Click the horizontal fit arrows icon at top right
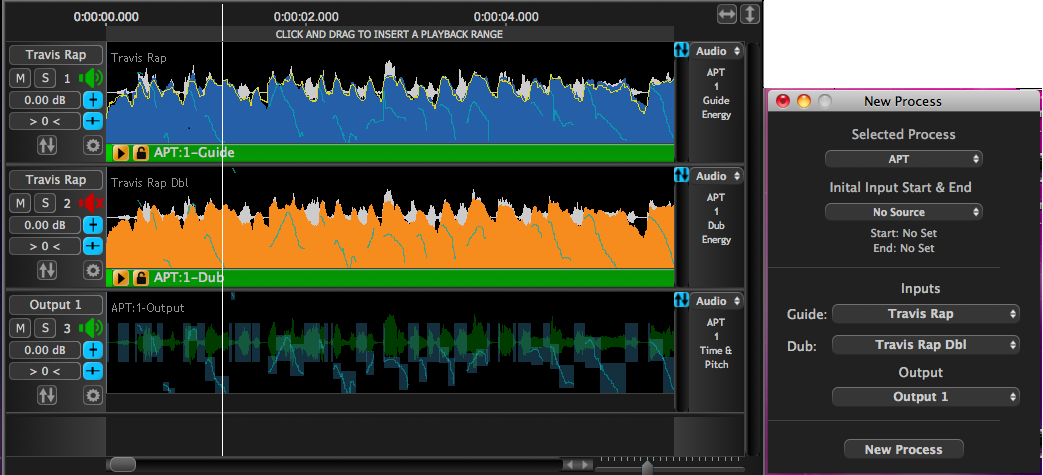The height and width of the screenshot is (475, 1043). (727, 14)
